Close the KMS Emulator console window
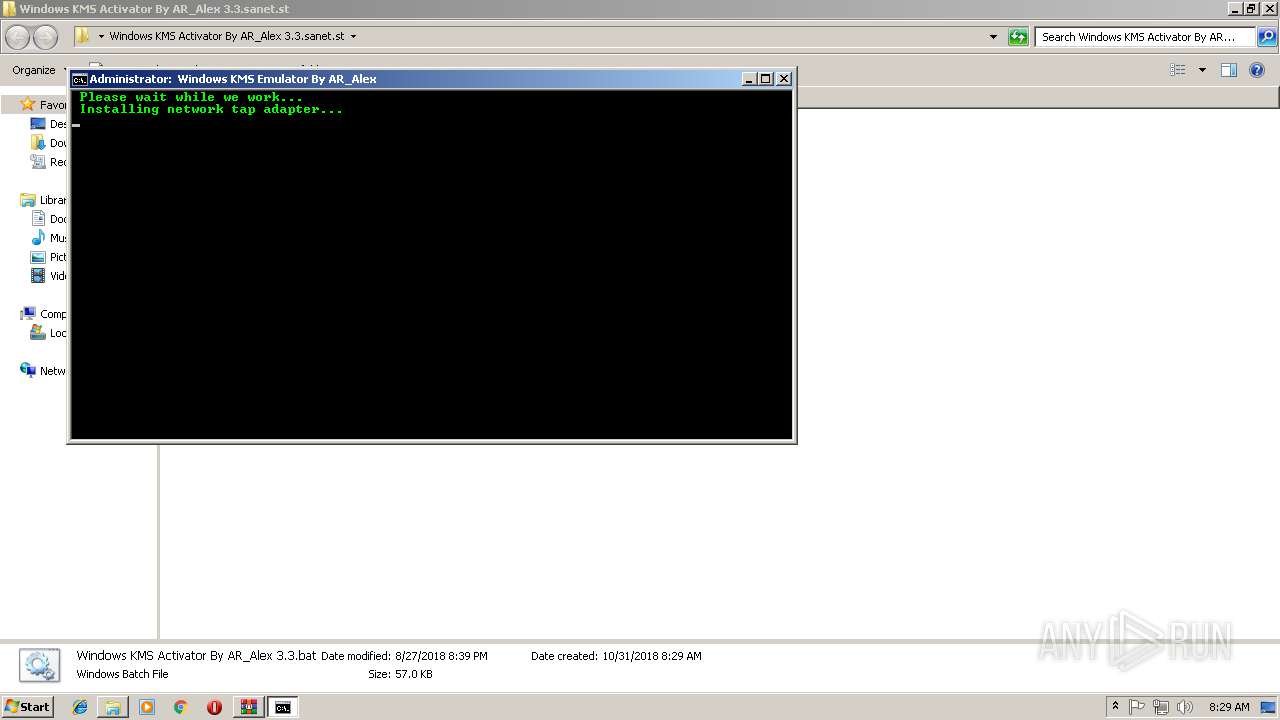This screenshot has width=1280, height=720. [x=783, y=79]
